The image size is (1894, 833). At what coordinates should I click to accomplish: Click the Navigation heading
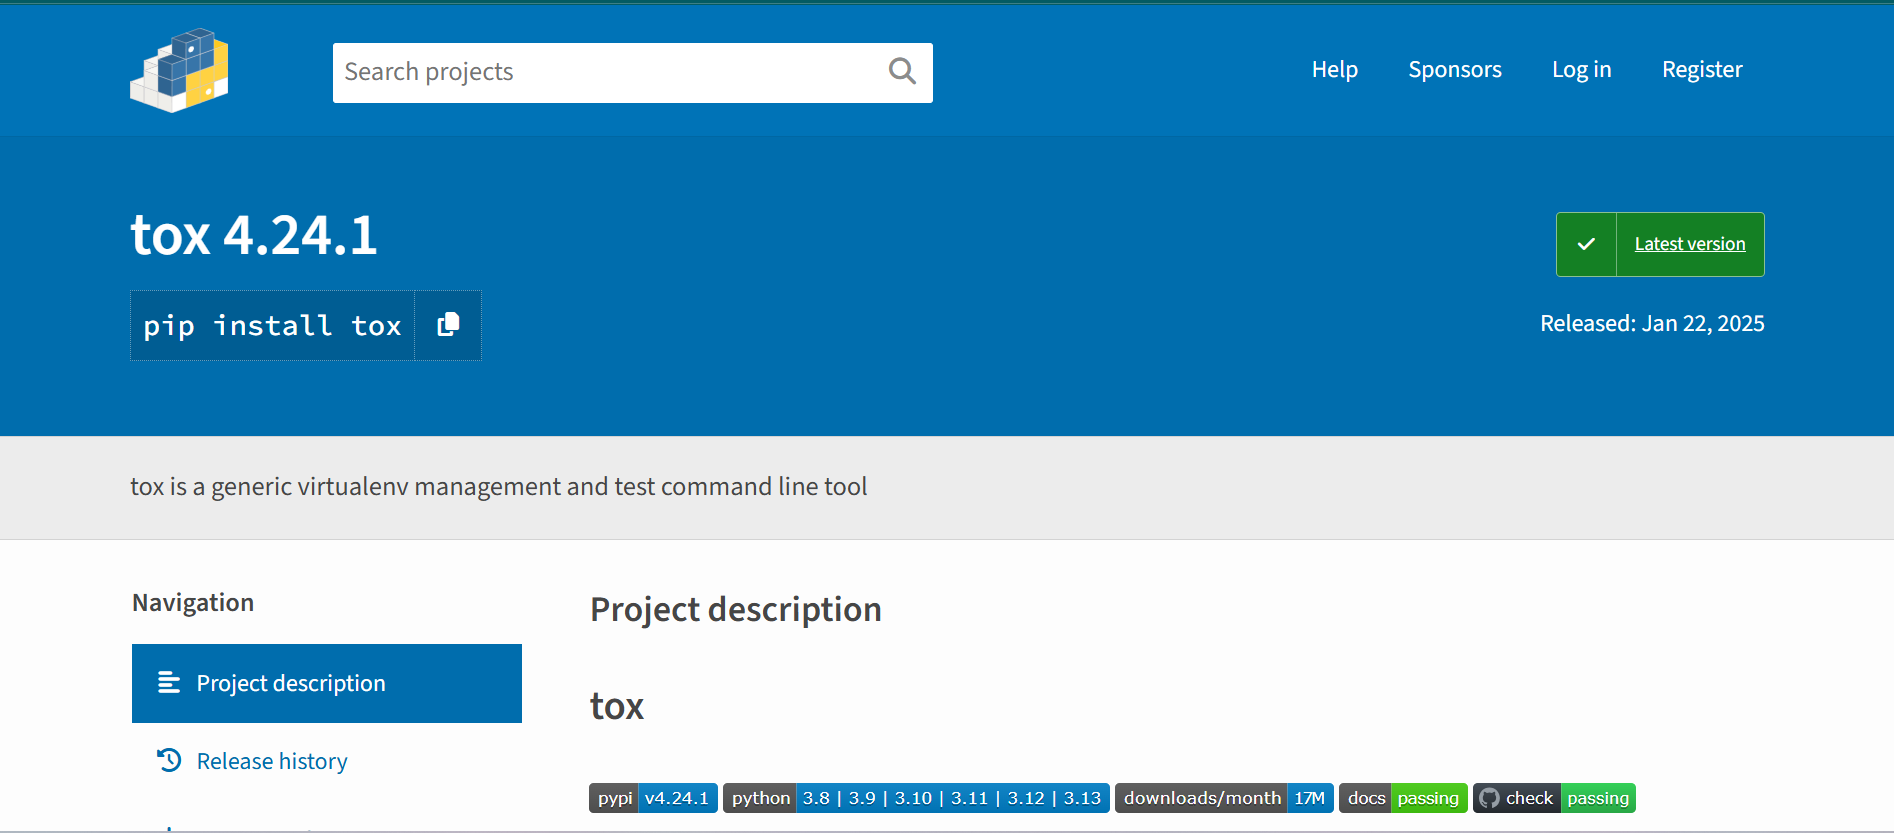click(193, 602)
